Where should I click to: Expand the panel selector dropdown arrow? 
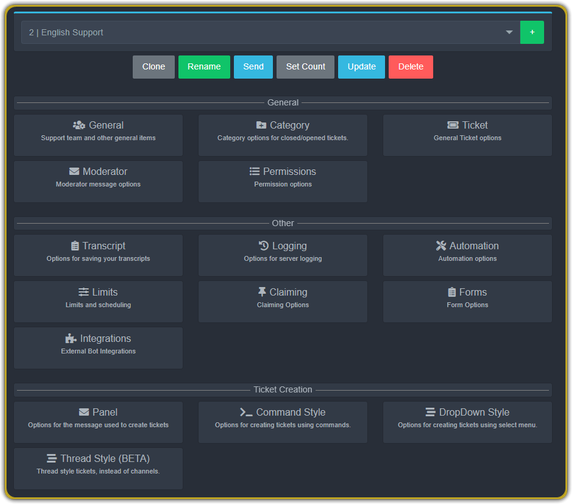(509, 32)
